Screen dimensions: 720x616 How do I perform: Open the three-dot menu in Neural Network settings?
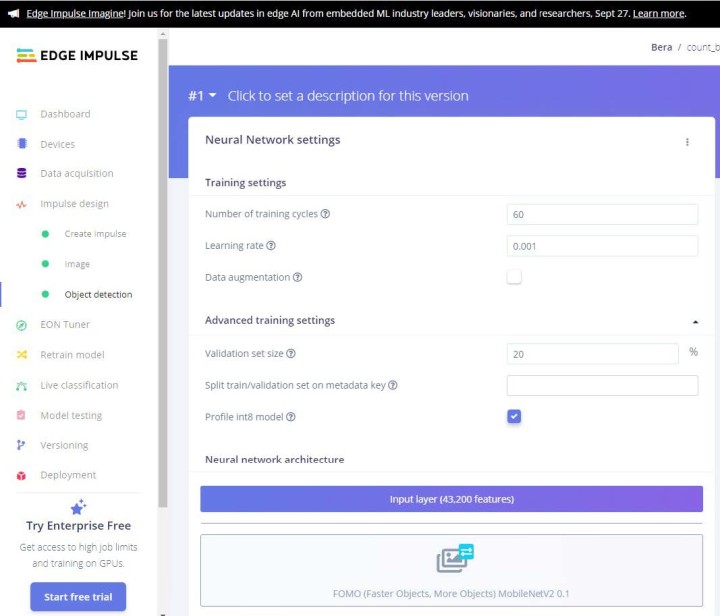687,142
